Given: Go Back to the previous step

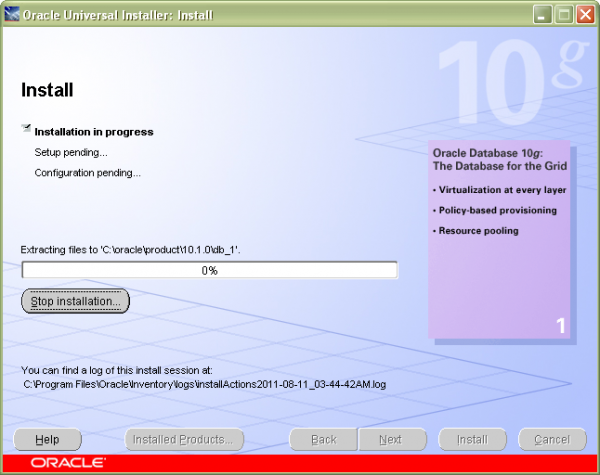Looking at the screenshot, I should point(324,439).
